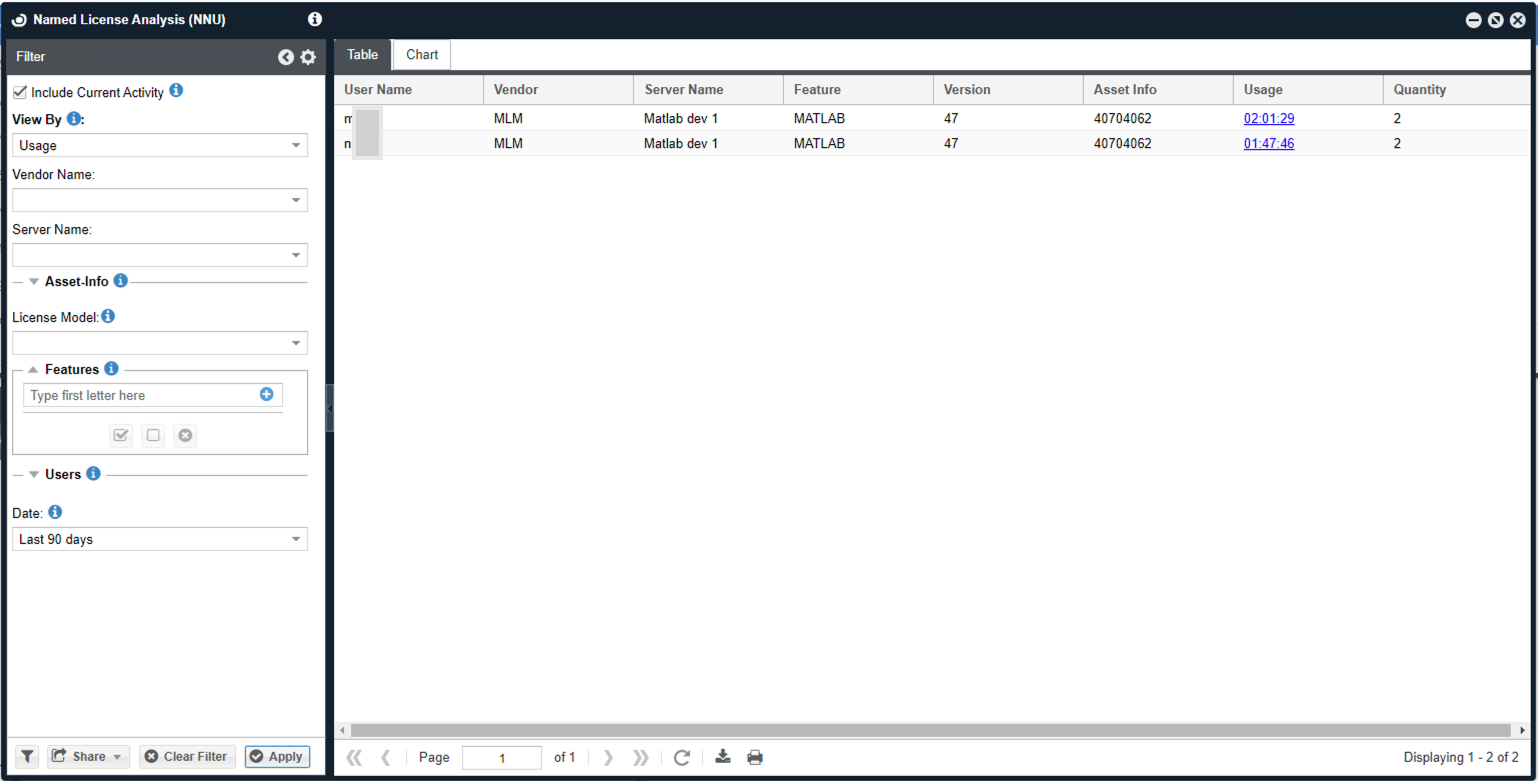The height and width of the screenshot is (781, 1538).
Task: Open the View By Usage dropdown
Action: click(160, 145)
